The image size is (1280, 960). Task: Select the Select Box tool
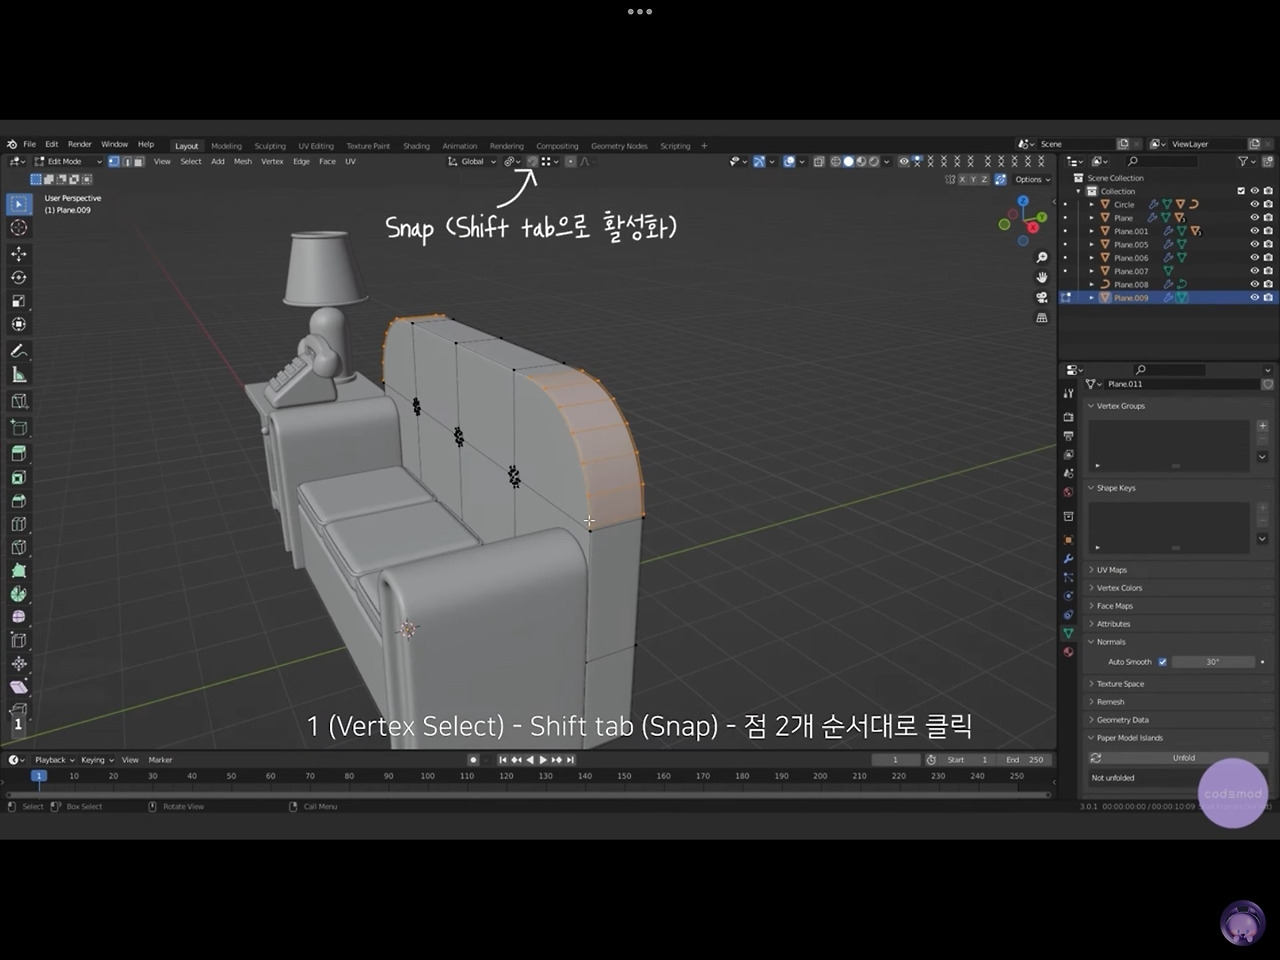(x=19, y=204)
